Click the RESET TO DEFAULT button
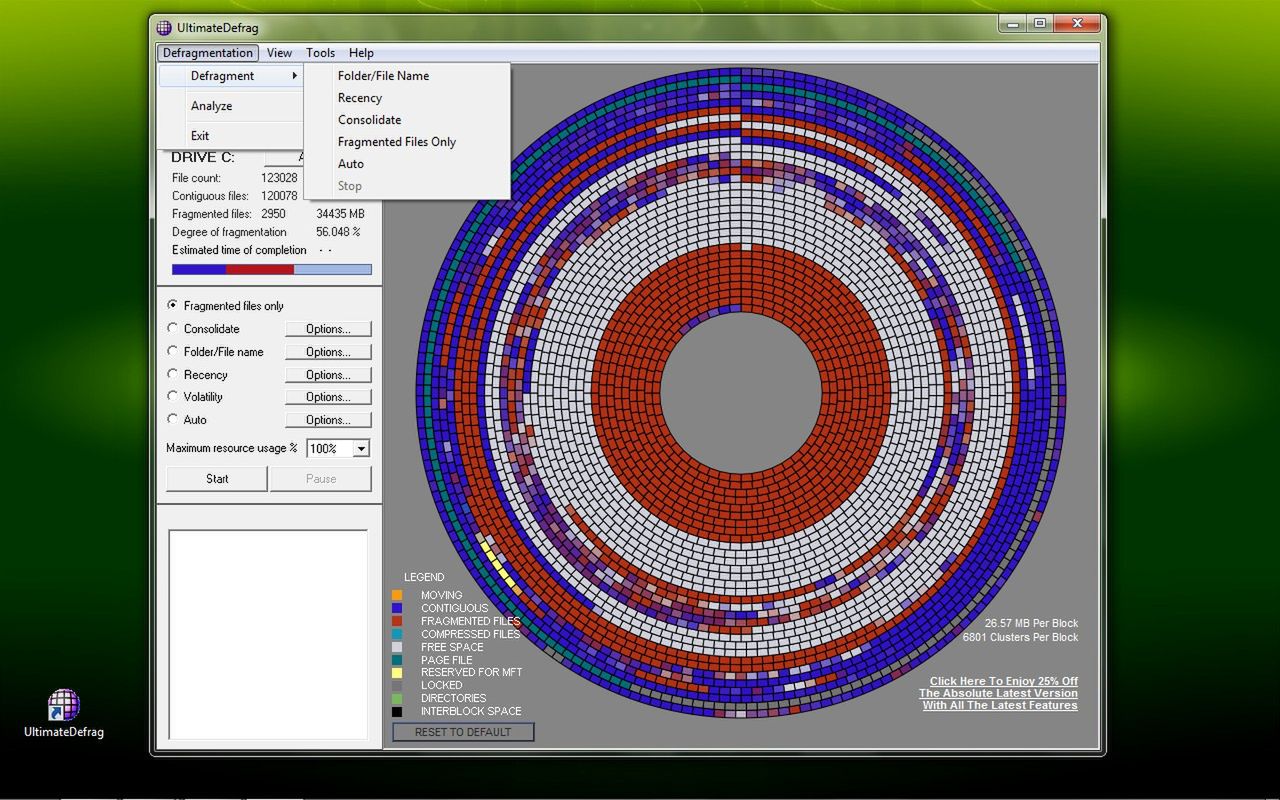1280x800 pixels. [463, 732]
